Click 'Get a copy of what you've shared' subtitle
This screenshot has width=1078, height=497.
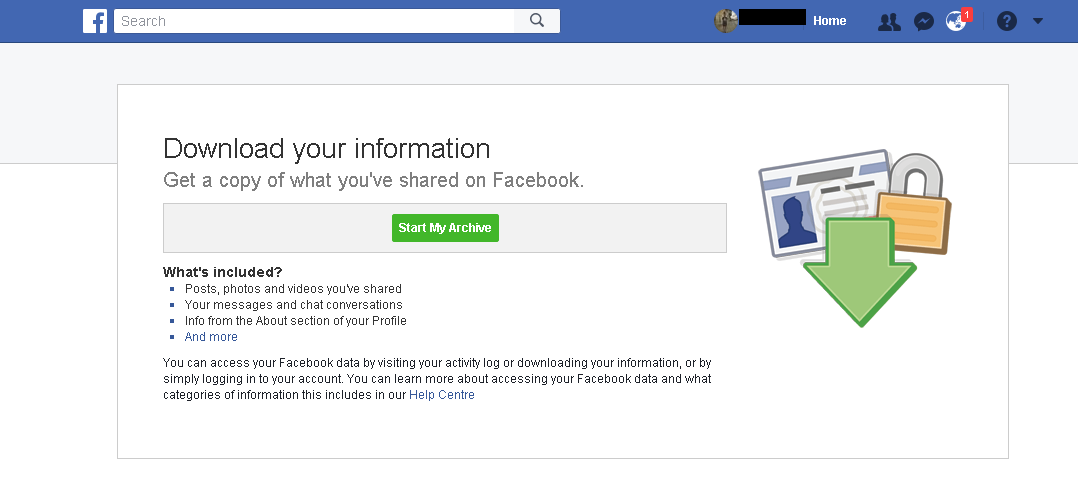tap(373, 180)
